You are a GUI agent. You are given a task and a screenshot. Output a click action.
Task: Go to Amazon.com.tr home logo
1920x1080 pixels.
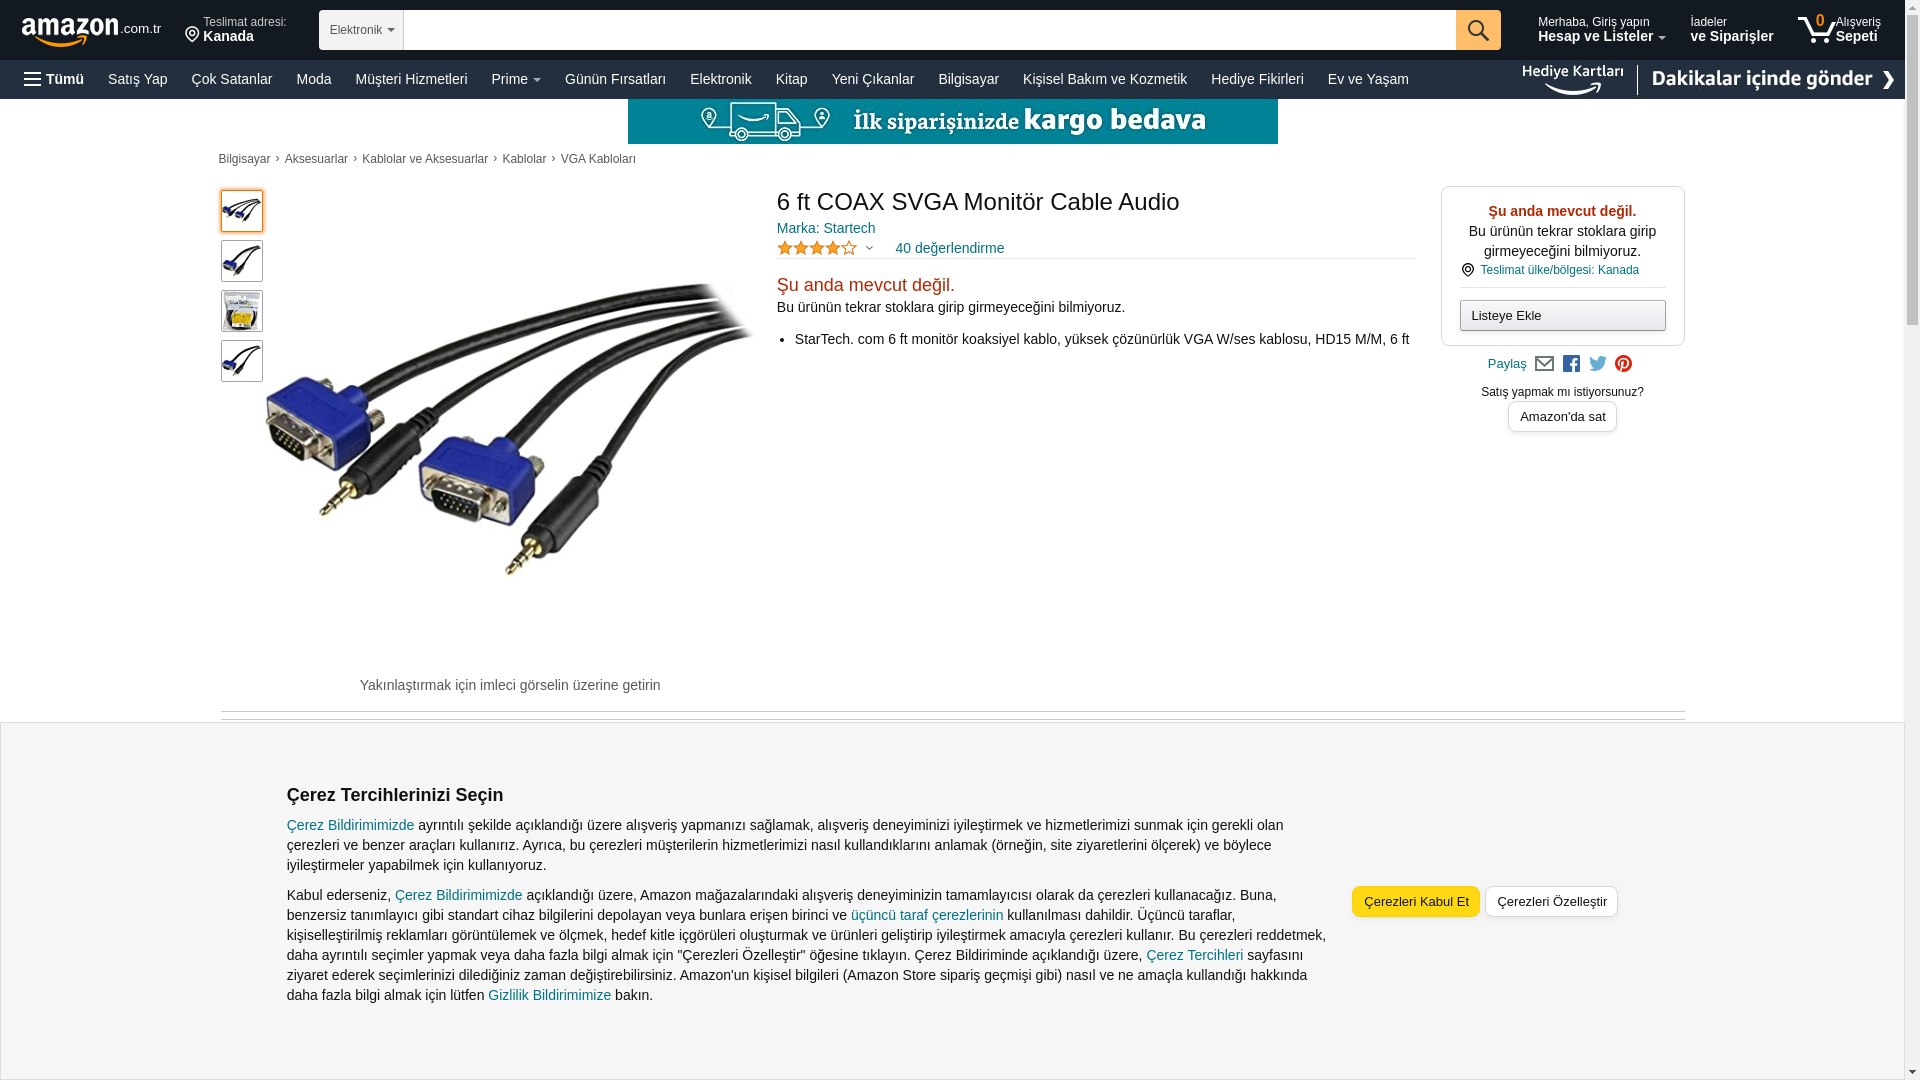tap(91, 31)
